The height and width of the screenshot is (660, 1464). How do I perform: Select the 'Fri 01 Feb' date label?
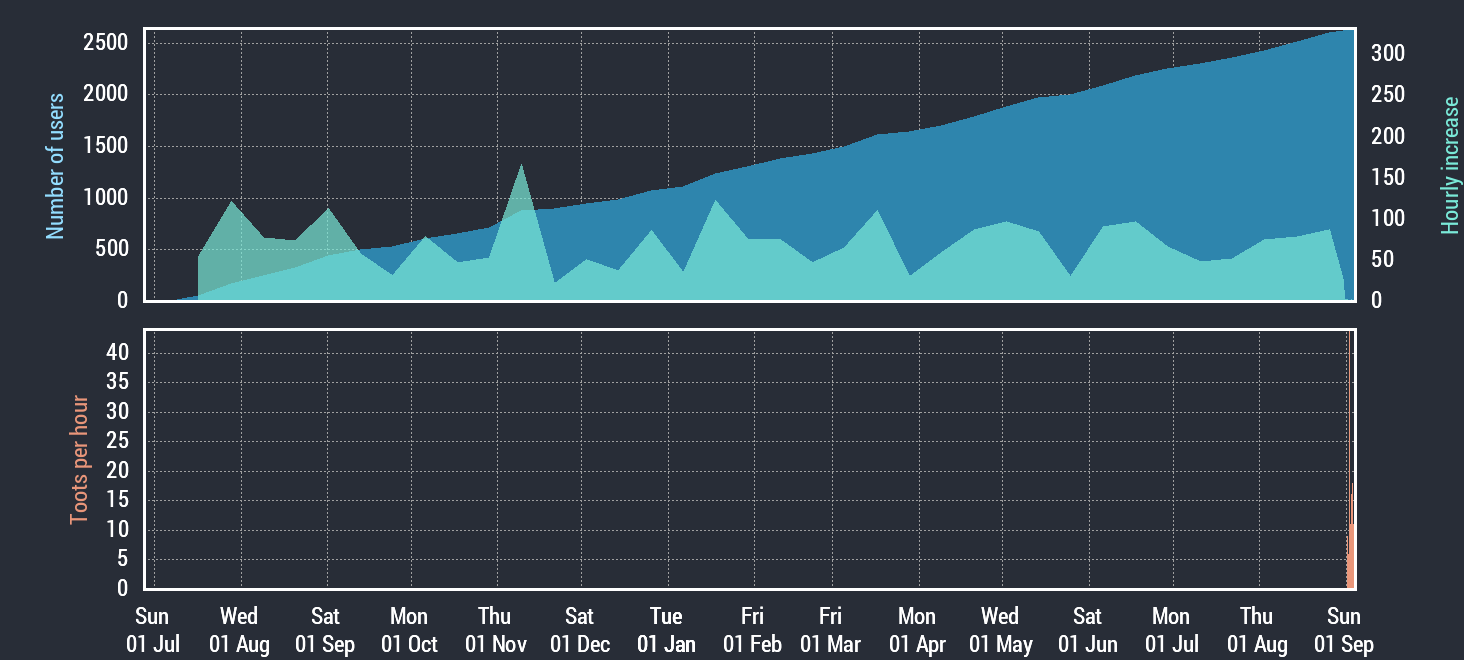coord(752,630)
